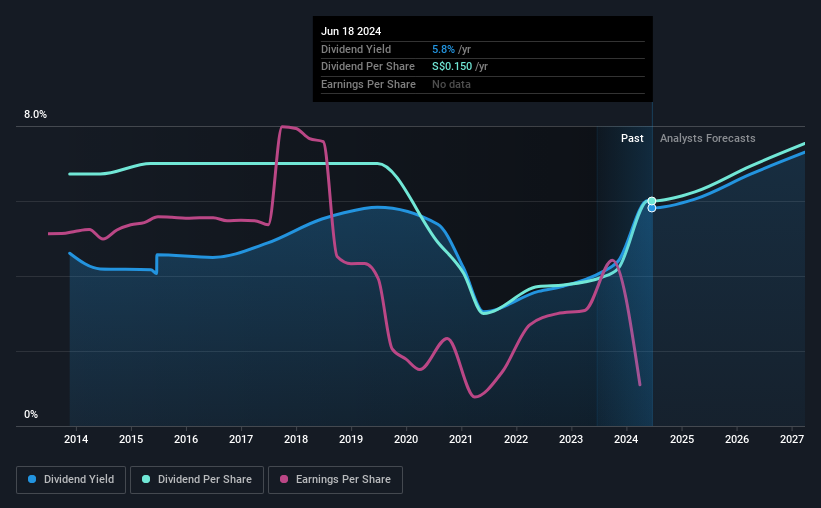821x508 pixels.
Task: Toggle the Dividend Yield legend button
Action: coord(71,480)
